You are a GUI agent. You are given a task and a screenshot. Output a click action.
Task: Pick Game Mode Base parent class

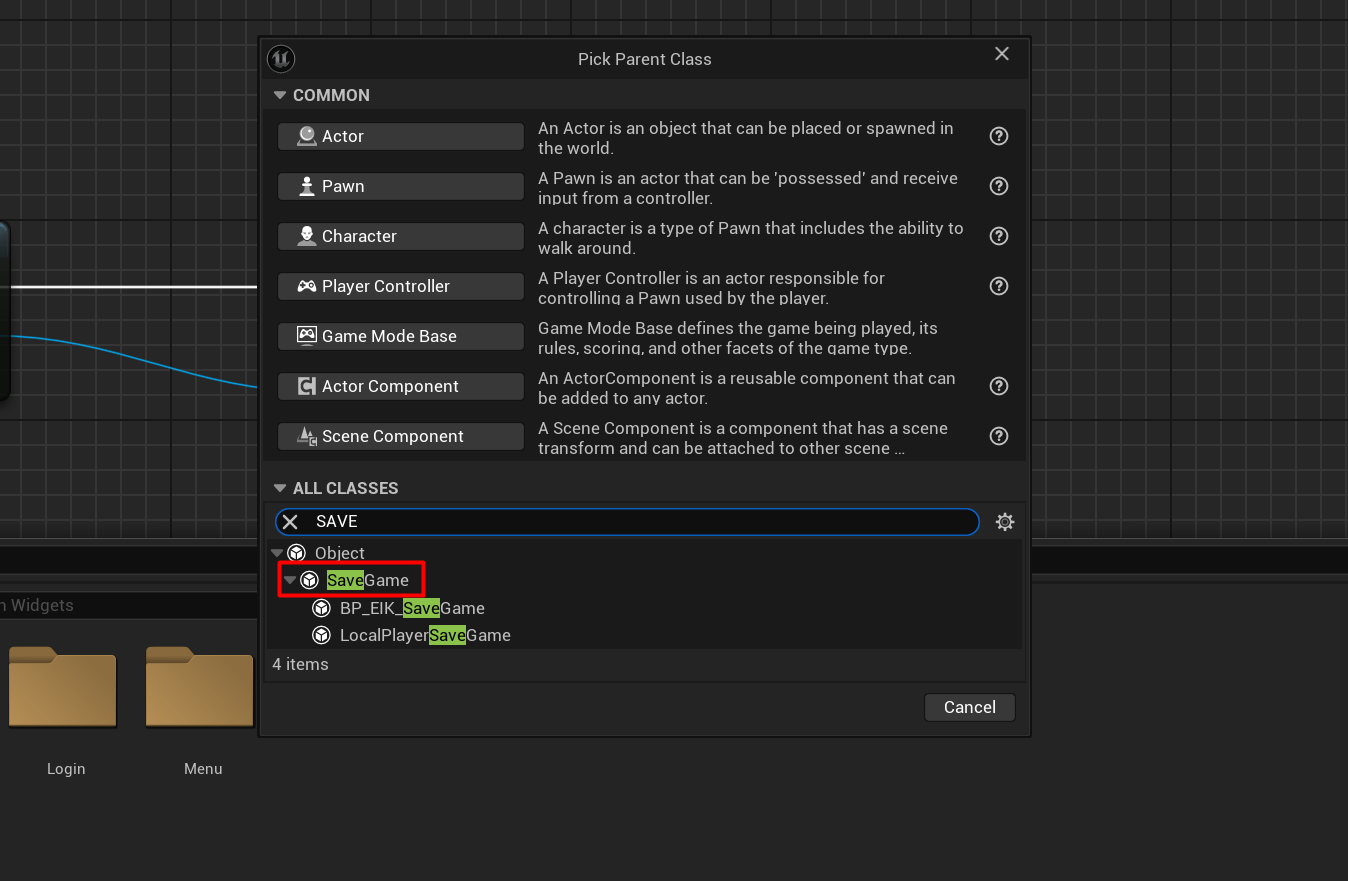tap(400, 336)
